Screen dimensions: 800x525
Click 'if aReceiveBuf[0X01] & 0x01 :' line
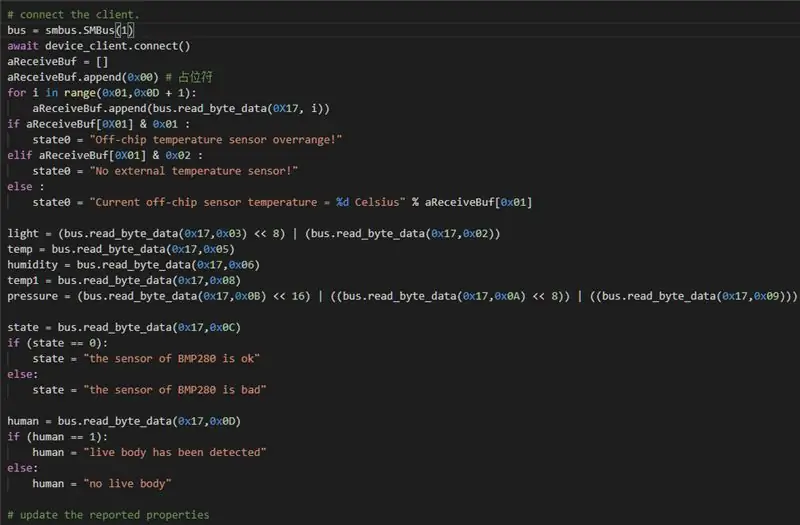tap(98, 124)
